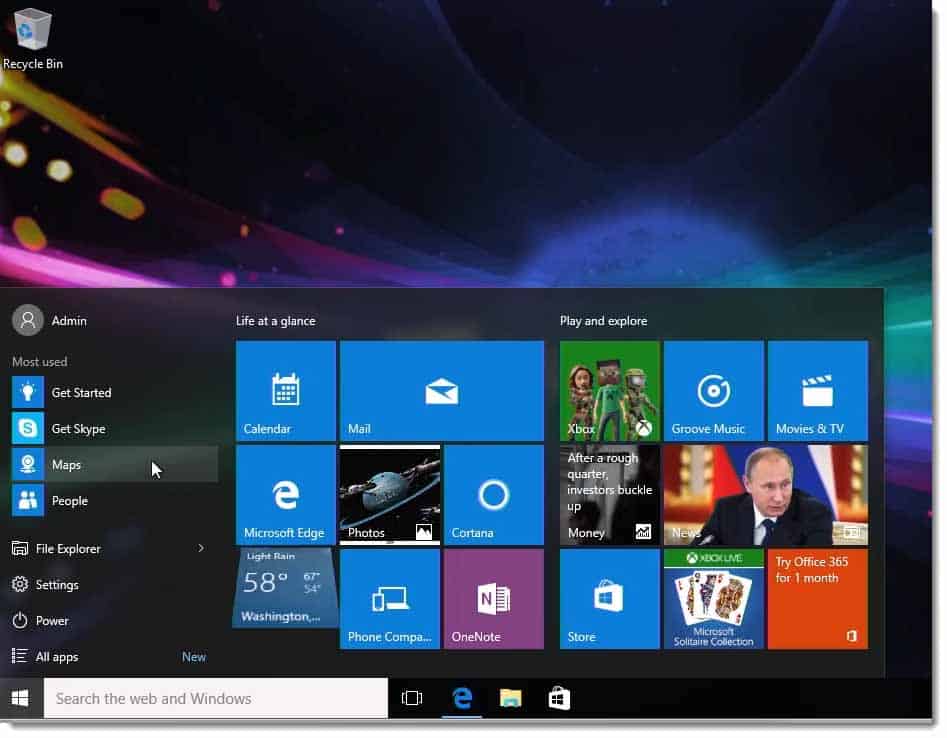Open the Phone Companion tile
The image size is (947, 738).
[390, 599]
